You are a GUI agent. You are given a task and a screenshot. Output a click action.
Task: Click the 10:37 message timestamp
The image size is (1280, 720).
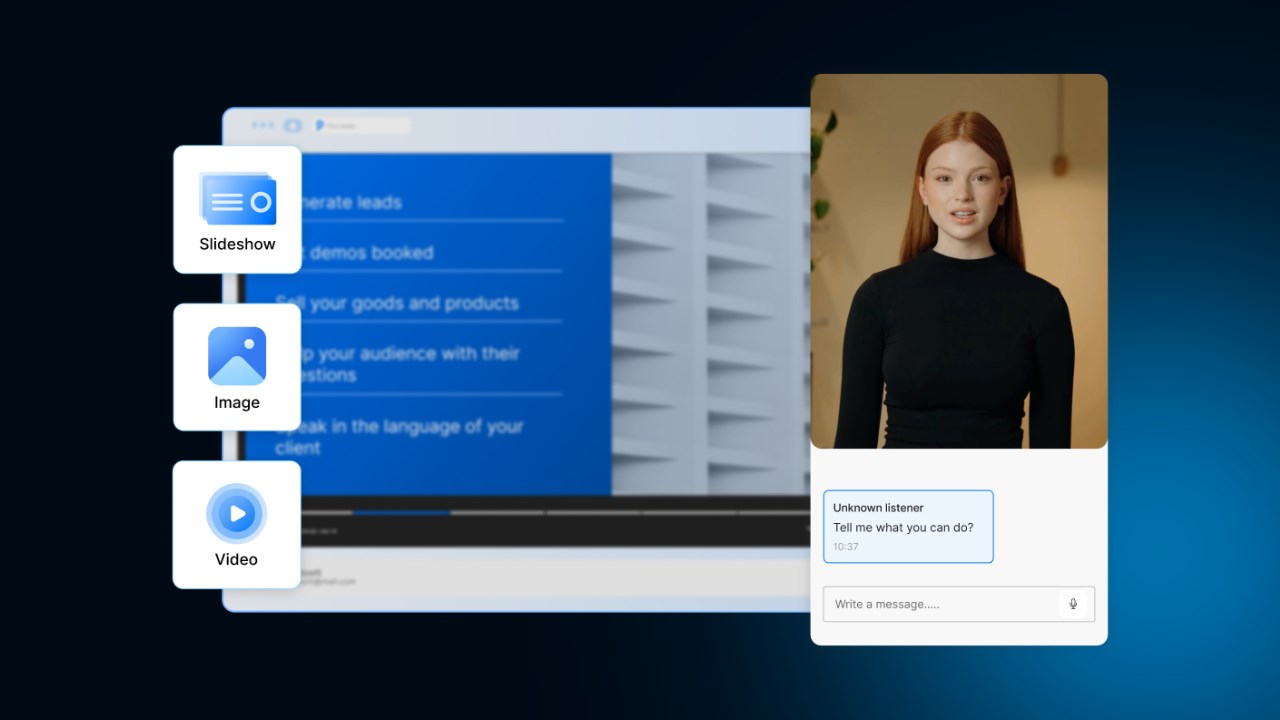pos(846,547)
